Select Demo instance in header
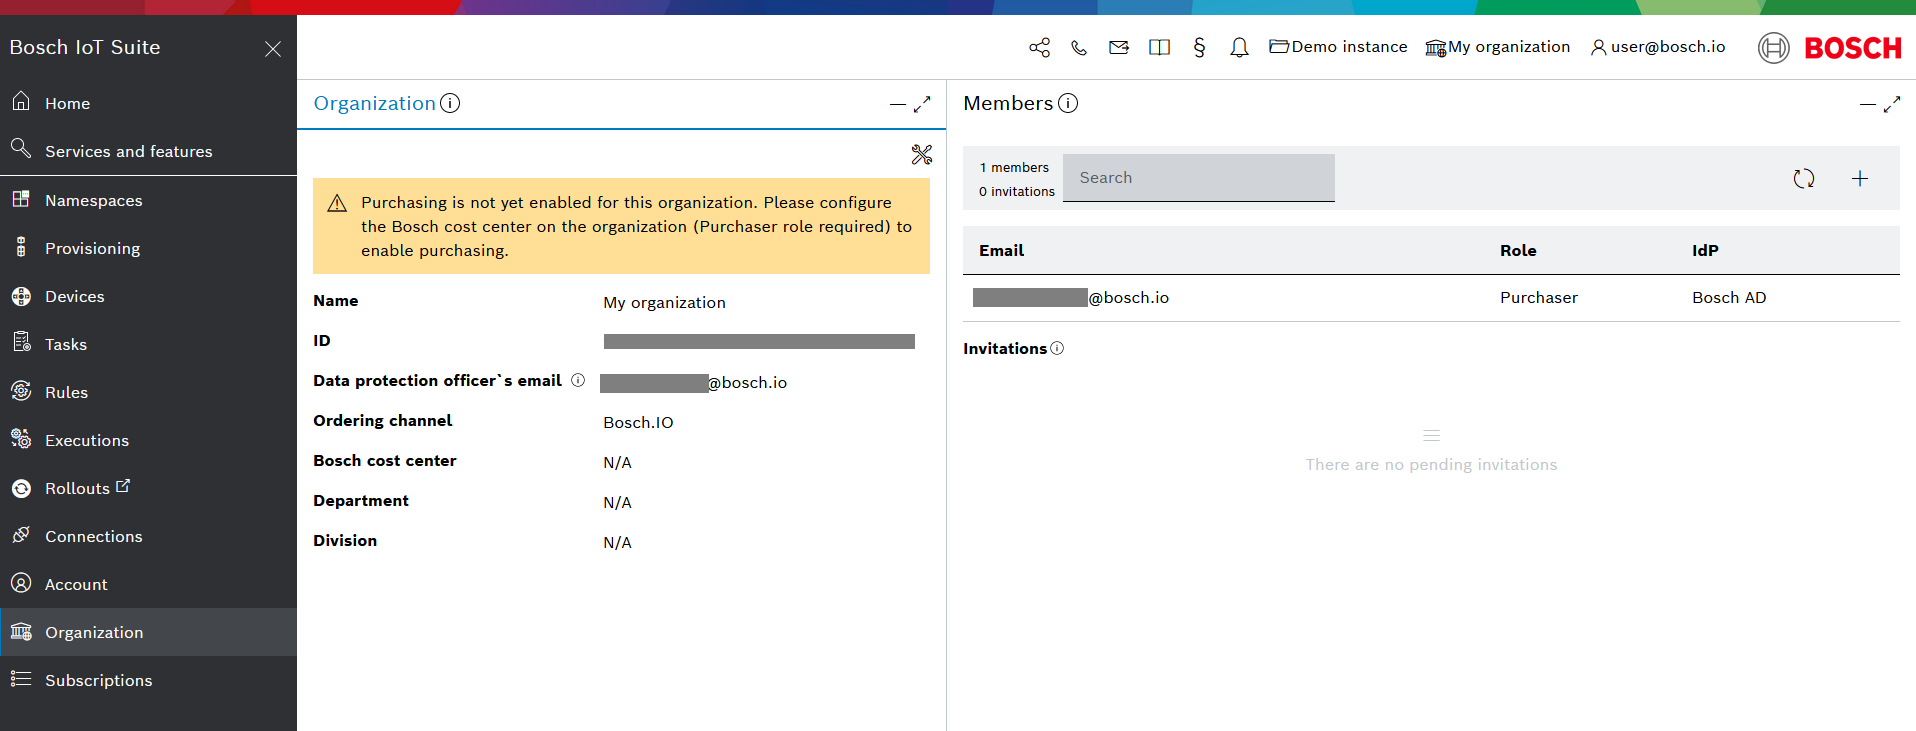Screen dimensions: 1916x731 (x=1338, y=47)
